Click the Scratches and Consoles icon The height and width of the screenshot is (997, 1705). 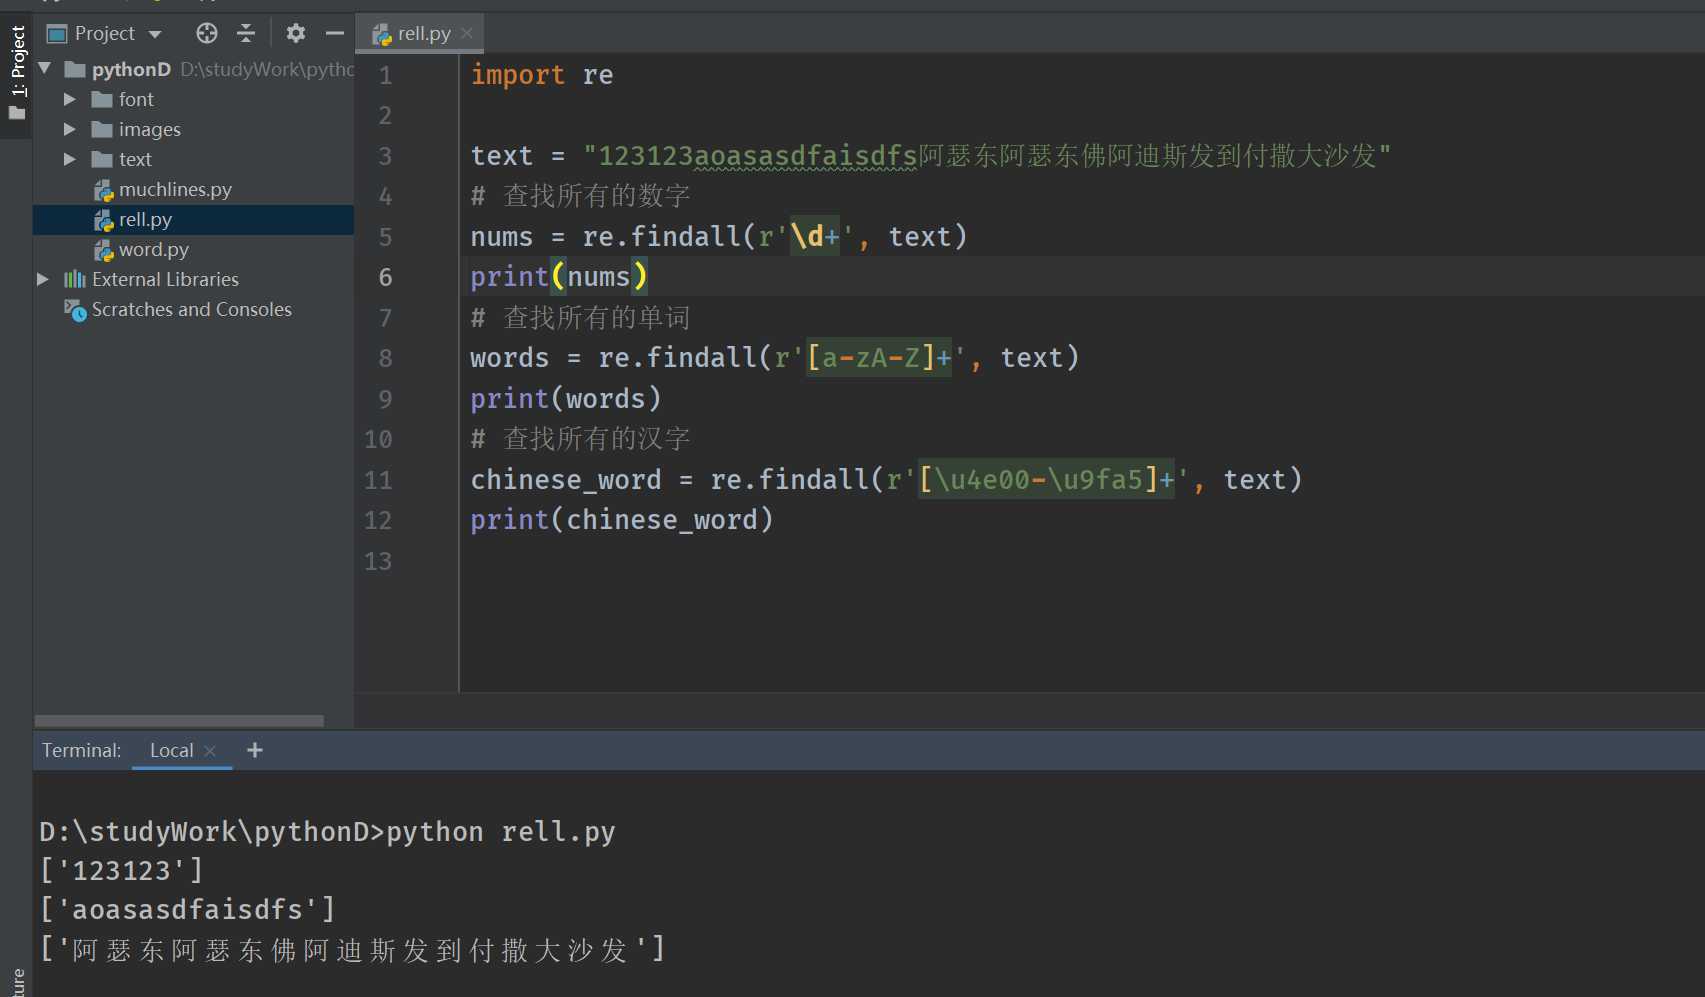(75, 310)
